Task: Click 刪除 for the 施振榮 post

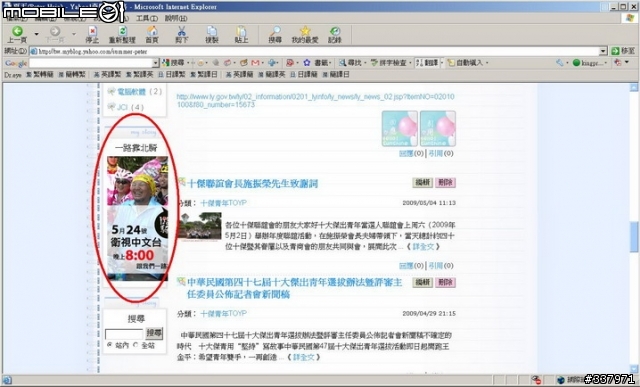Action: pos(445,182)
